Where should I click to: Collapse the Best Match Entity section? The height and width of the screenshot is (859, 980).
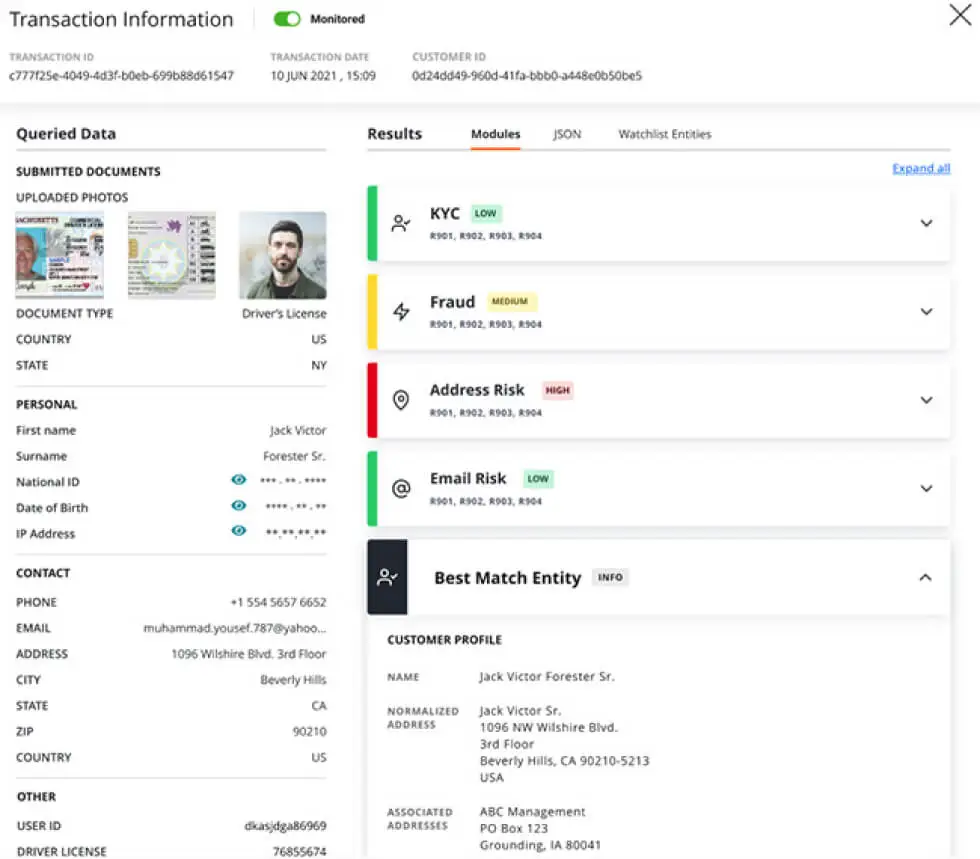coord(926,577)
